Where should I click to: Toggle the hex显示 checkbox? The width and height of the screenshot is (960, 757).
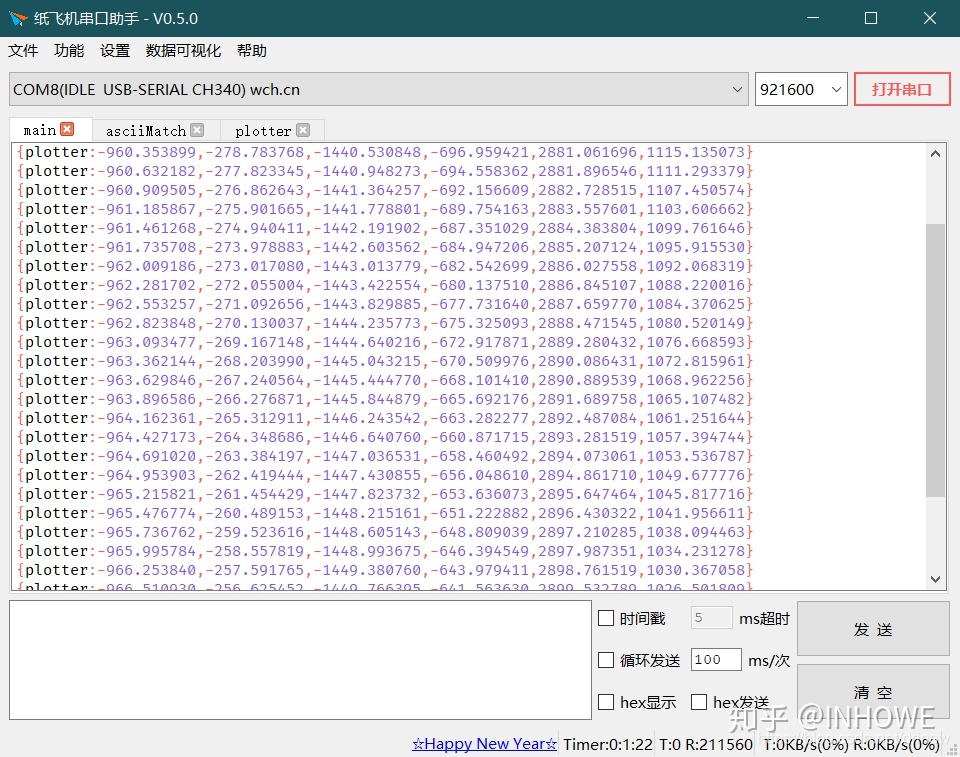tap(606, 702)
